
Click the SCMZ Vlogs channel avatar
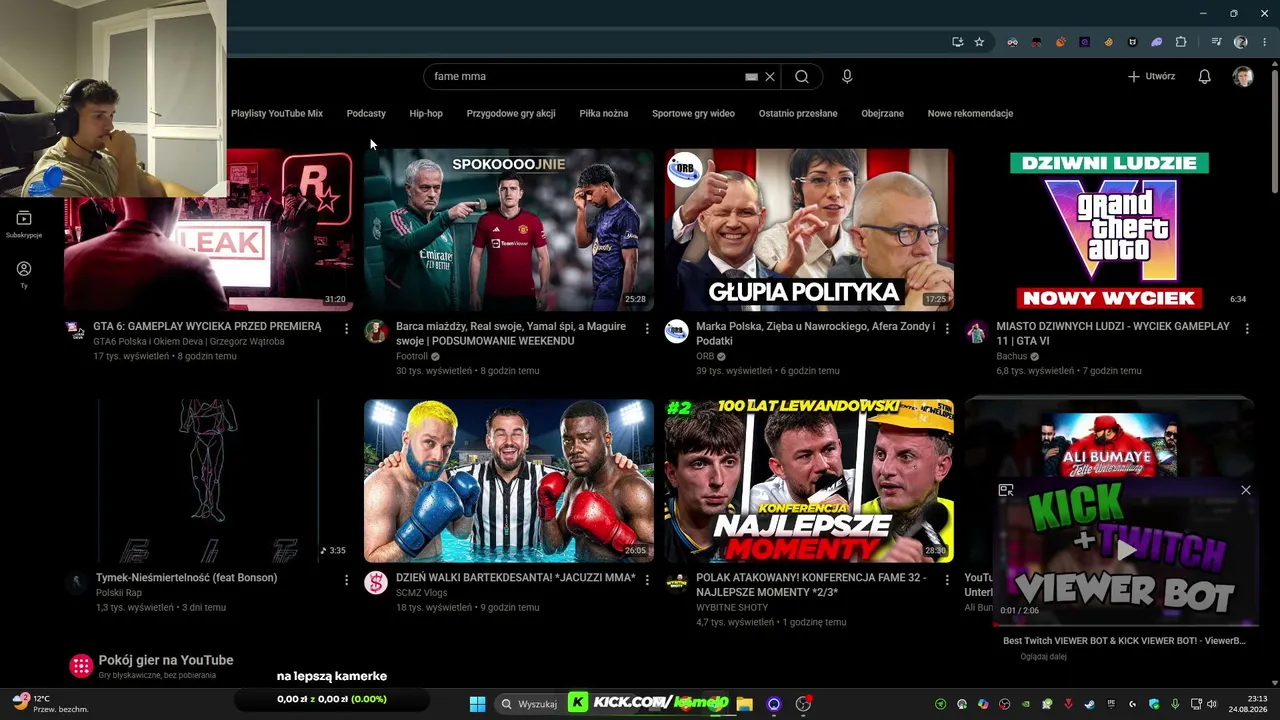[376, 583]
